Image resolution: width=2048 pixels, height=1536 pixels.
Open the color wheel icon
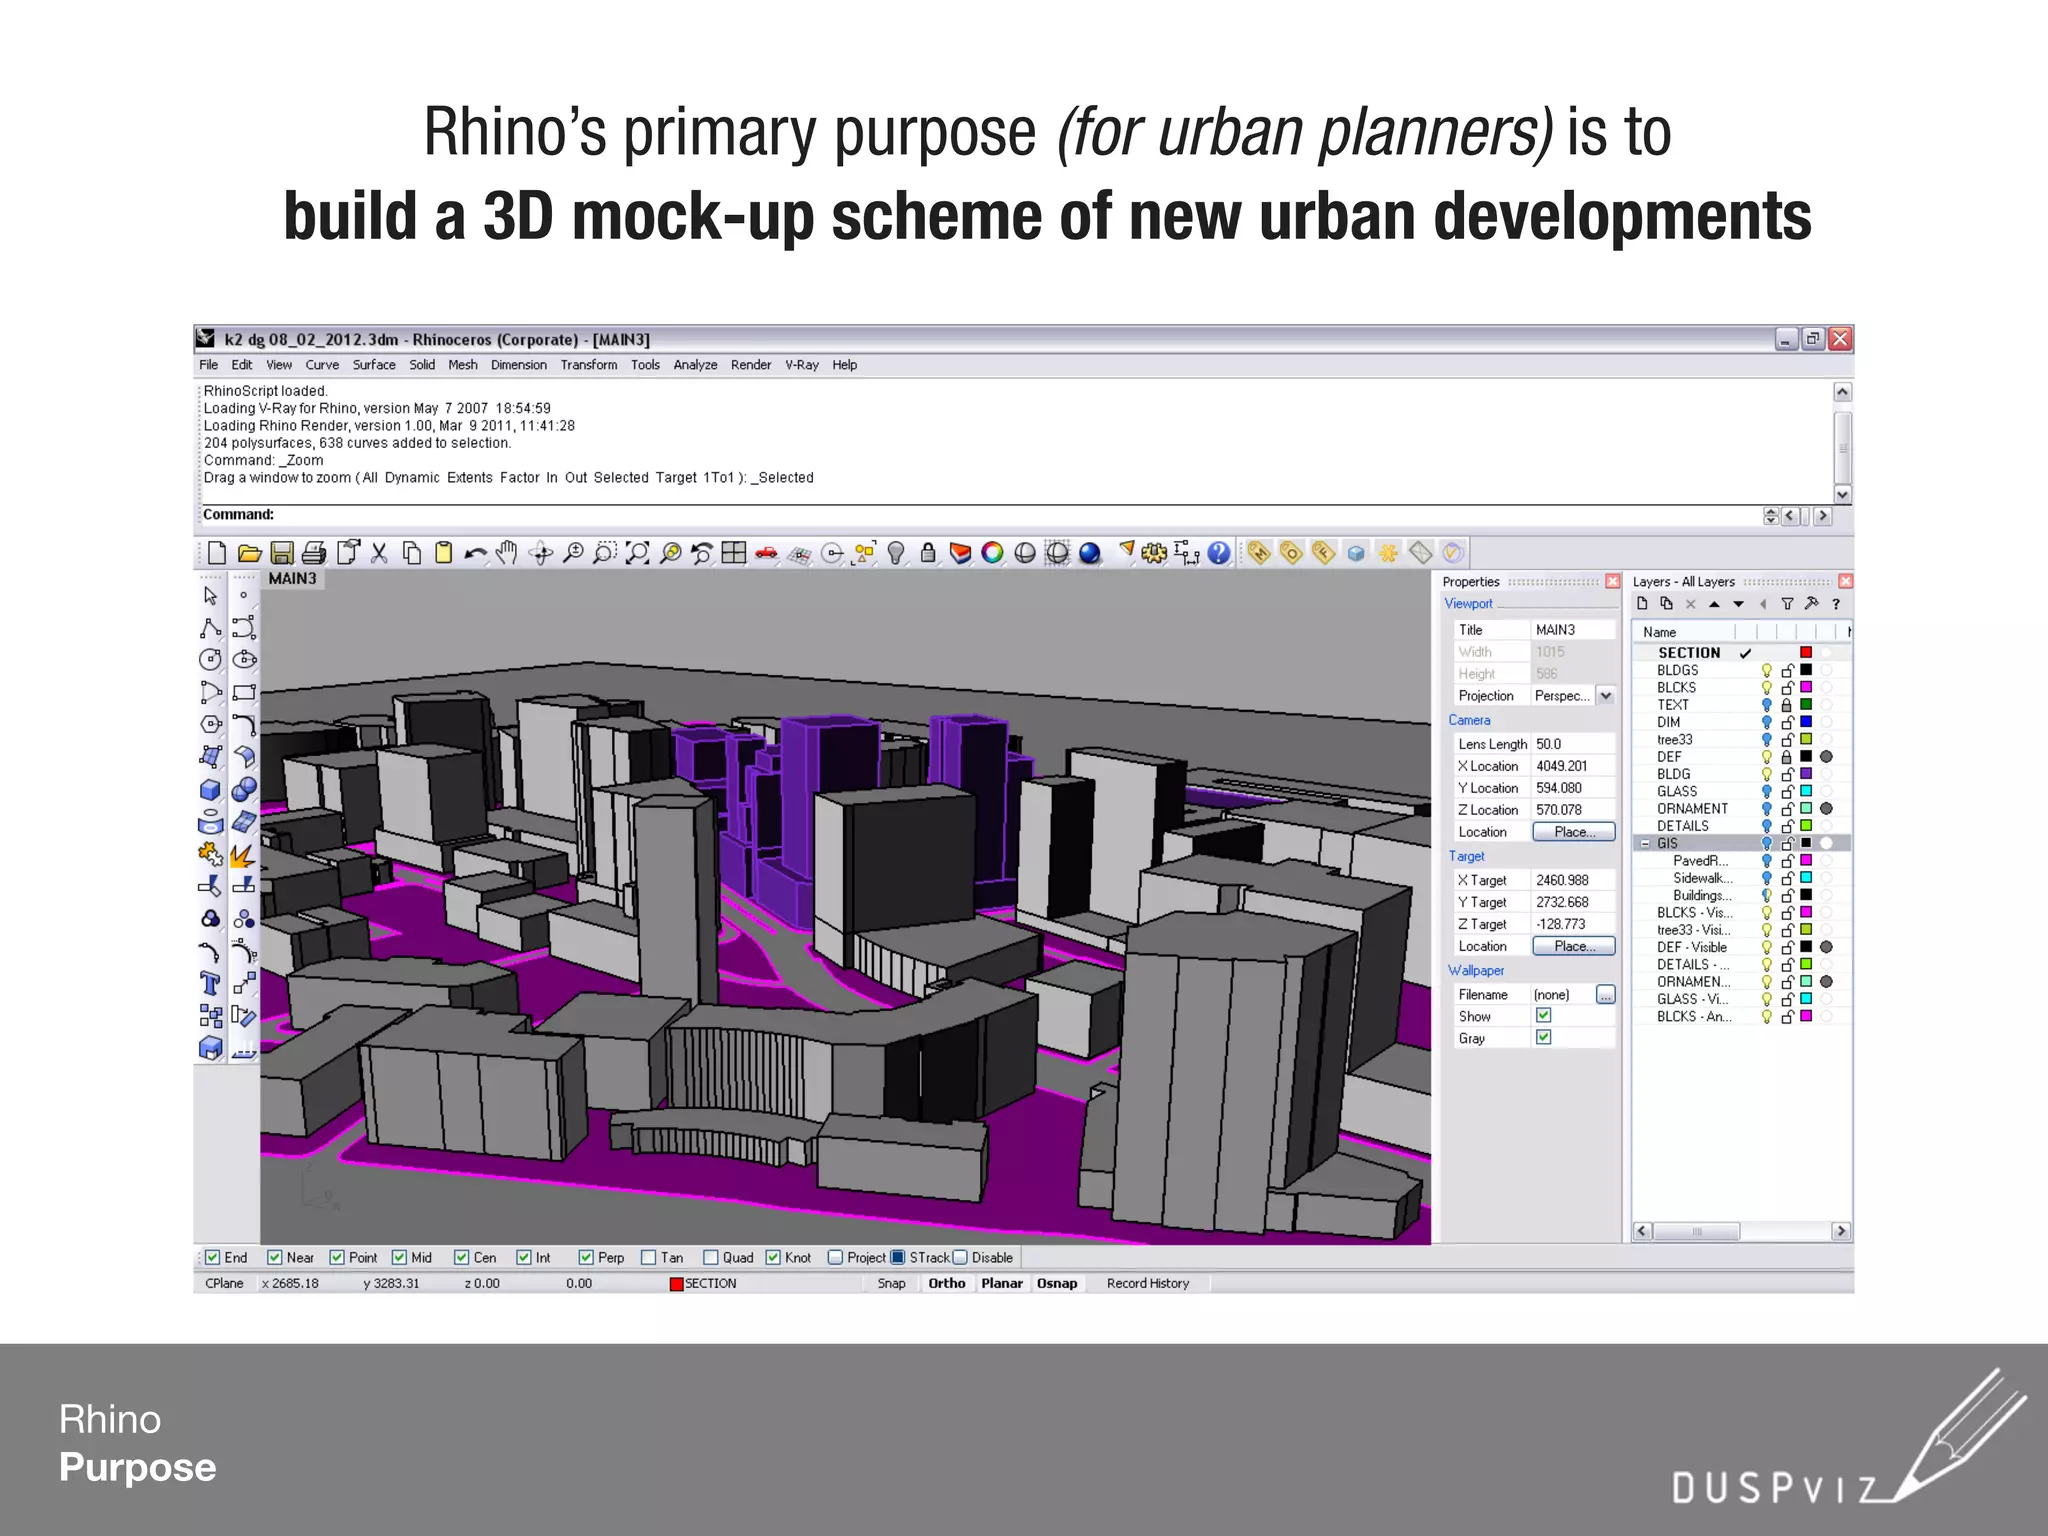pos(992,552)
